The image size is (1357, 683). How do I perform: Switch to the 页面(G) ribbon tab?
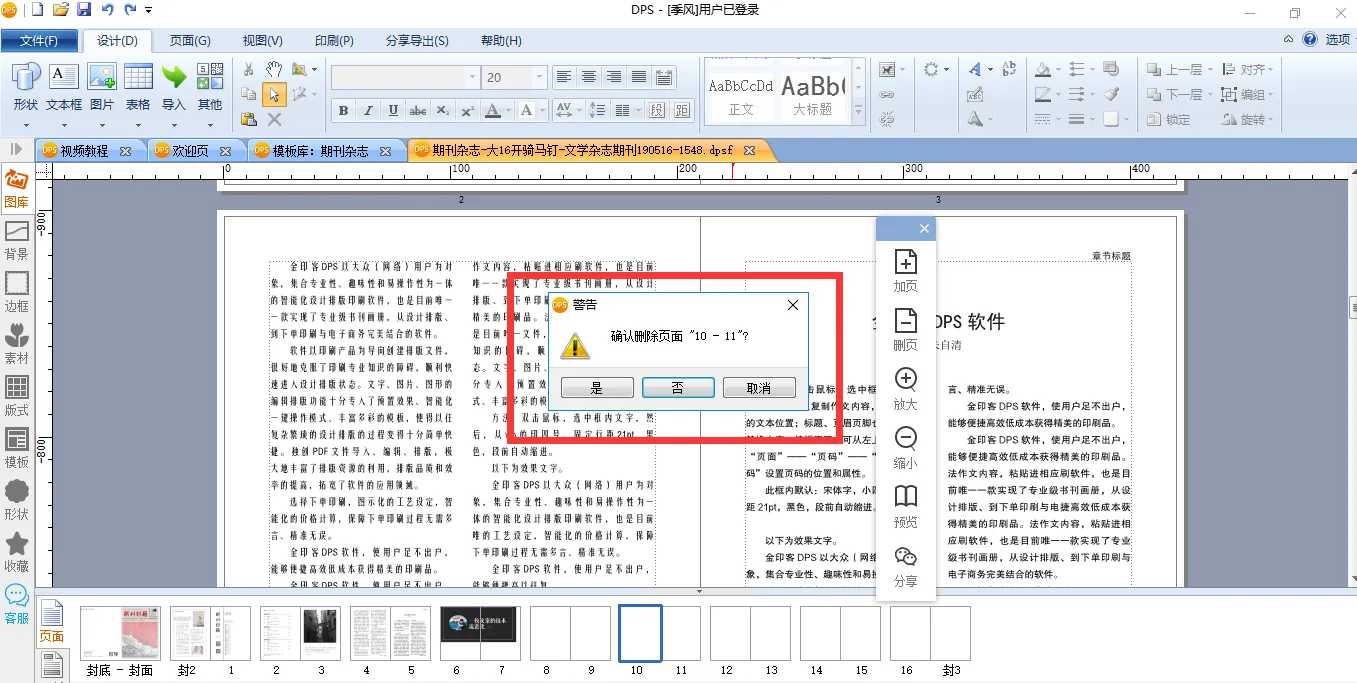pyautogui.click(x=190, y=41)
